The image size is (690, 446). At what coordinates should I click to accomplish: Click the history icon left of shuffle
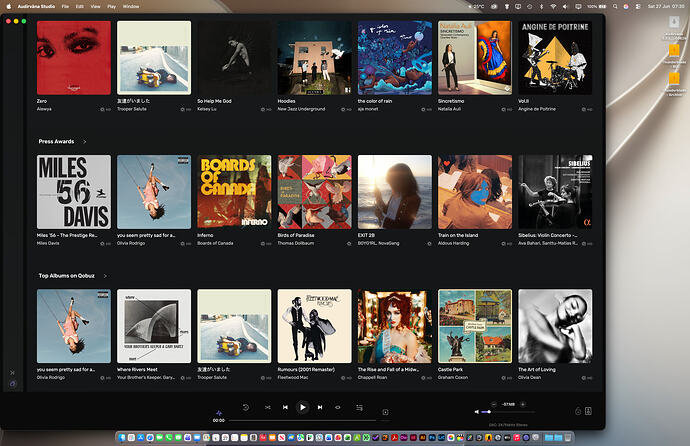coord(246,407)
